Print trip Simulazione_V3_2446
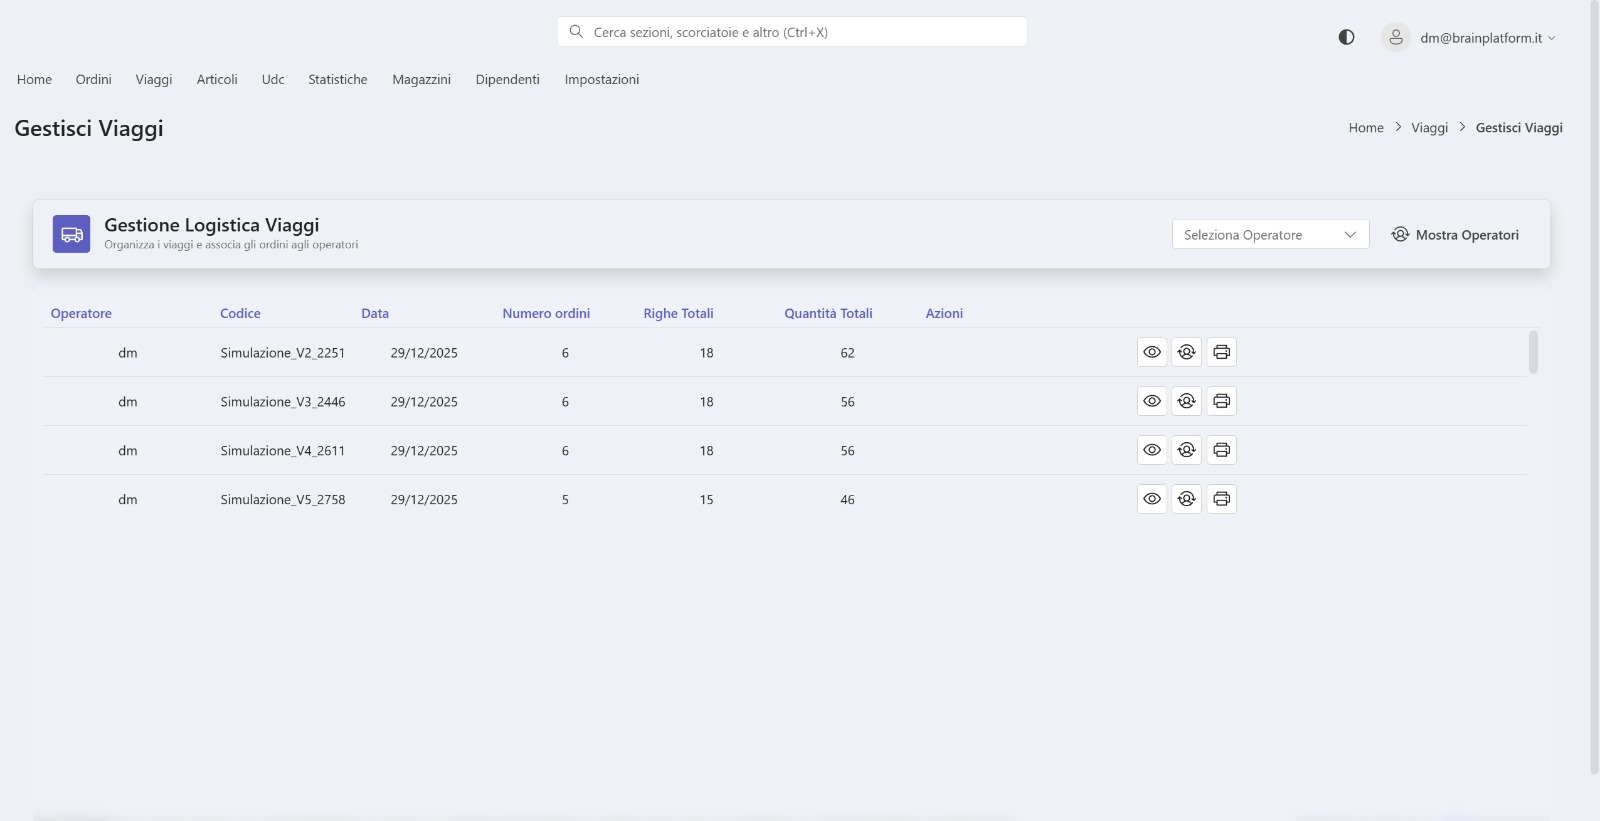The height and width of the screenshot is (821, 1600). (x=1222, y=401)
